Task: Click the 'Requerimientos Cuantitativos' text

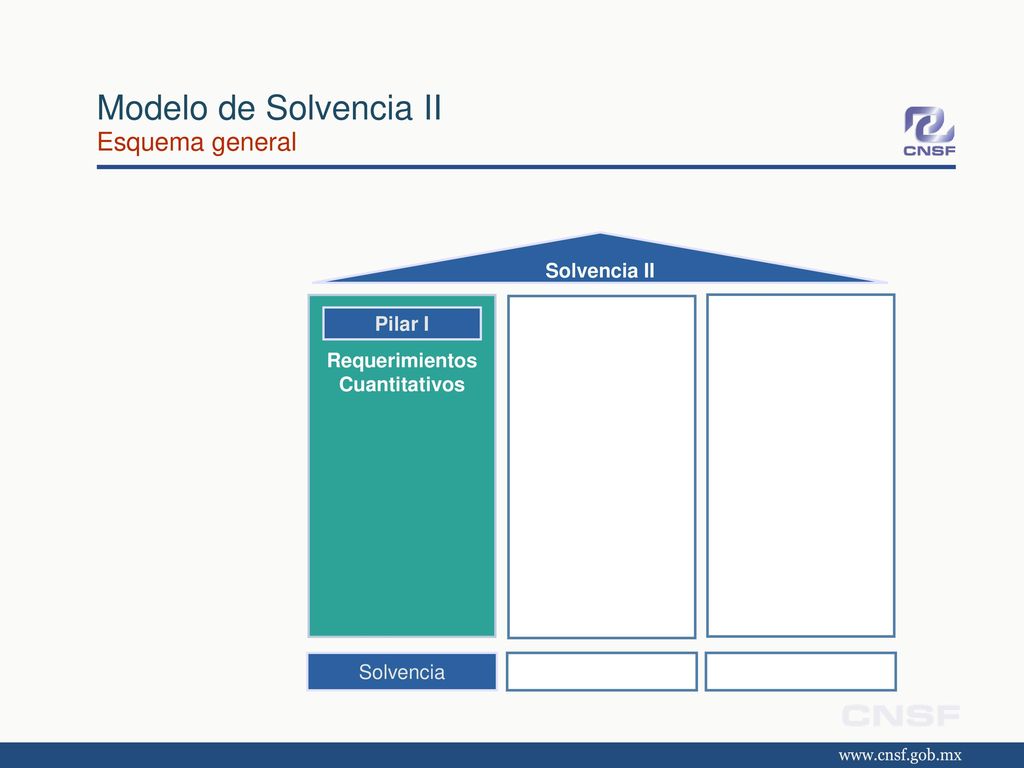Action: click(402, 372)
